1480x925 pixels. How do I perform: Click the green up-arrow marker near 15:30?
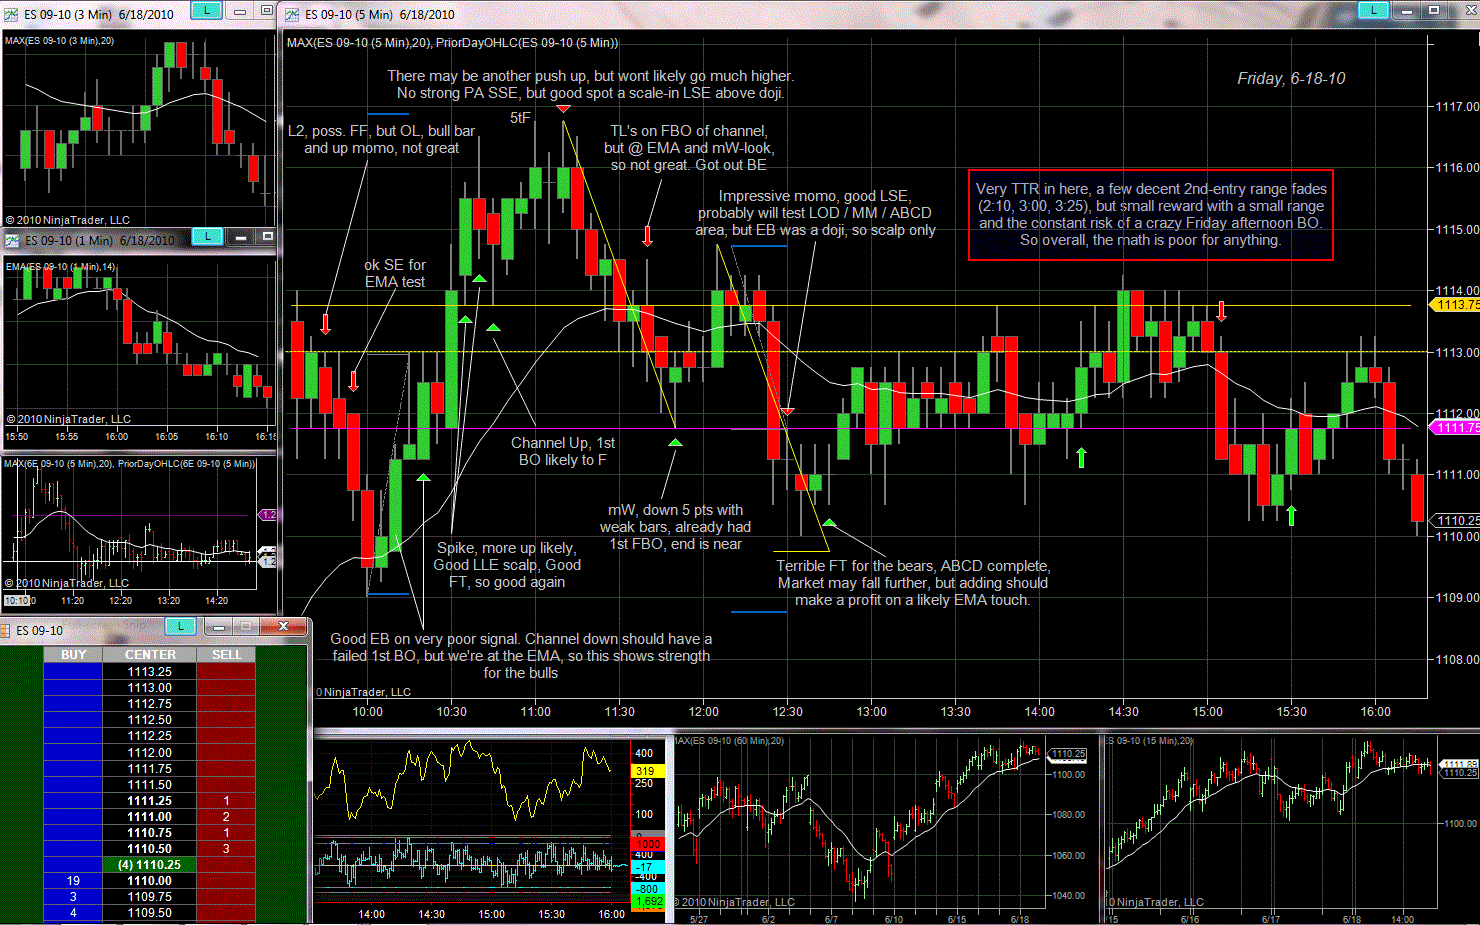(1291, 516)
